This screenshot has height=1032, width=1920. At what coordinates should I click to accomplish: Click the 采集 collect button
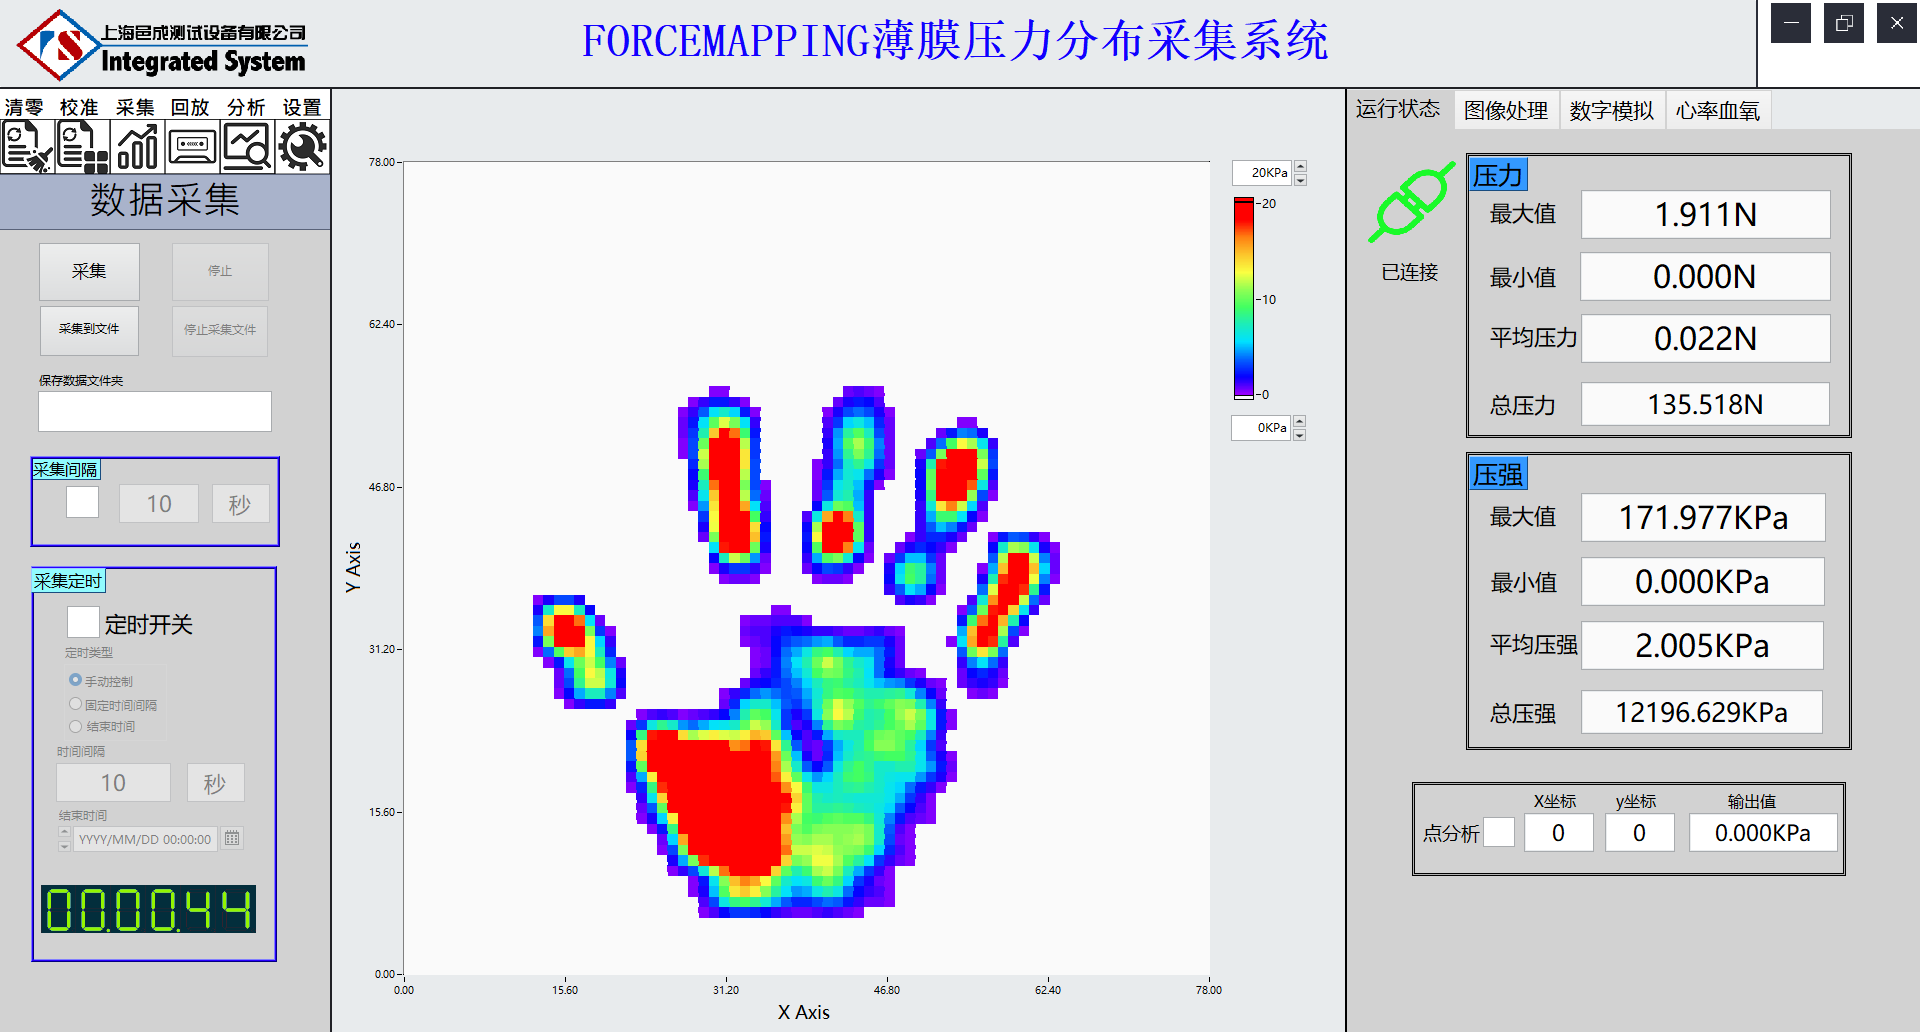coord(89,271)
